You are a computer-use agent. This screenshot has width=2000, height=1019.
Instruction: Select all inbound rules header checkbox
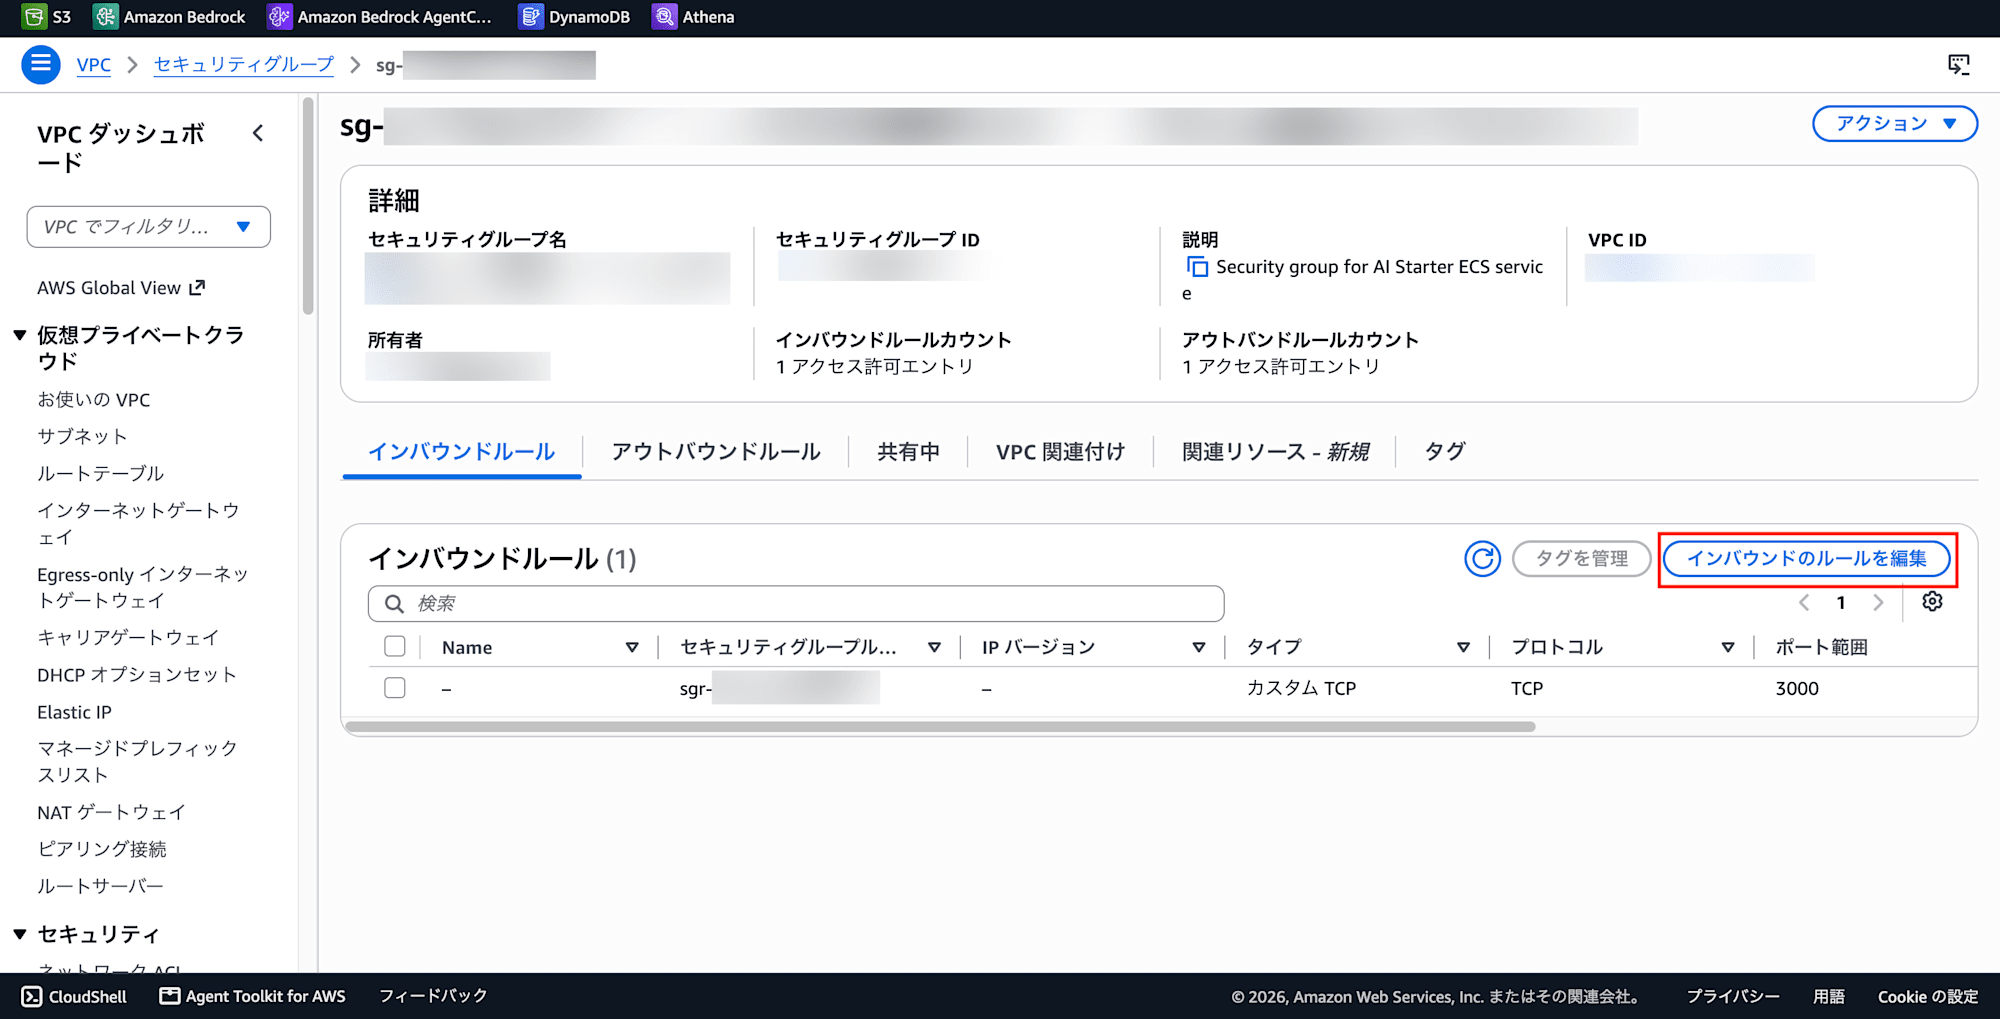click(395, 646)
